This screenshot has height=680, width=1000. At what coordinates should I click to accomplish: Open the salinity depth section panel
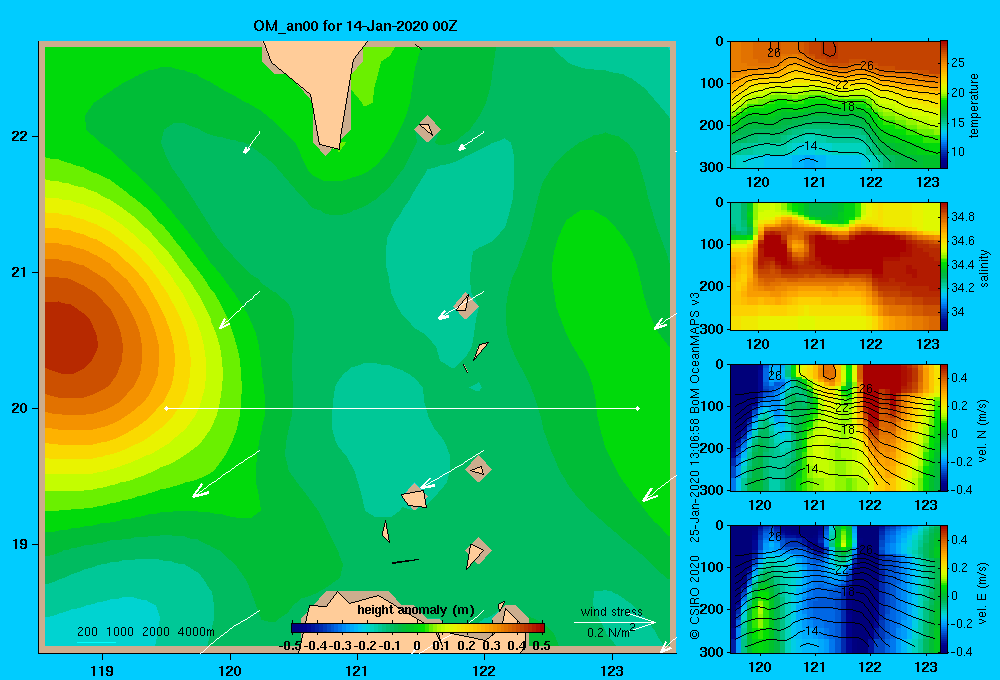coord(835,266)
